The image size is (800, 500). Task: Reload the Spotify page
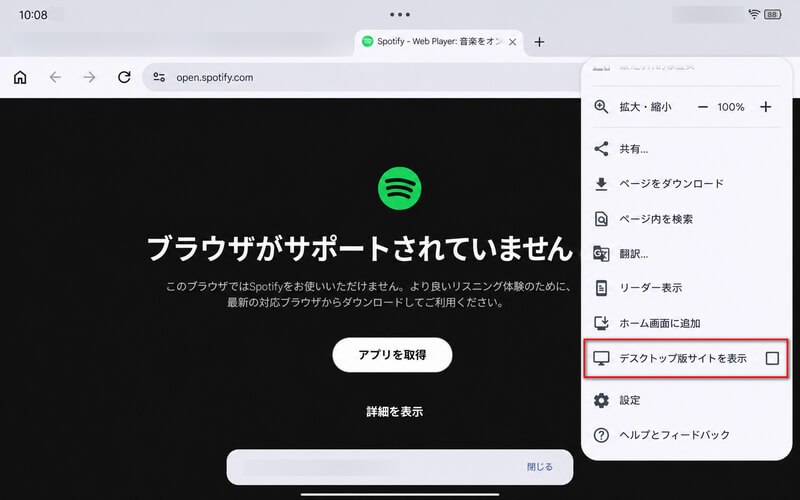(124, 77)
